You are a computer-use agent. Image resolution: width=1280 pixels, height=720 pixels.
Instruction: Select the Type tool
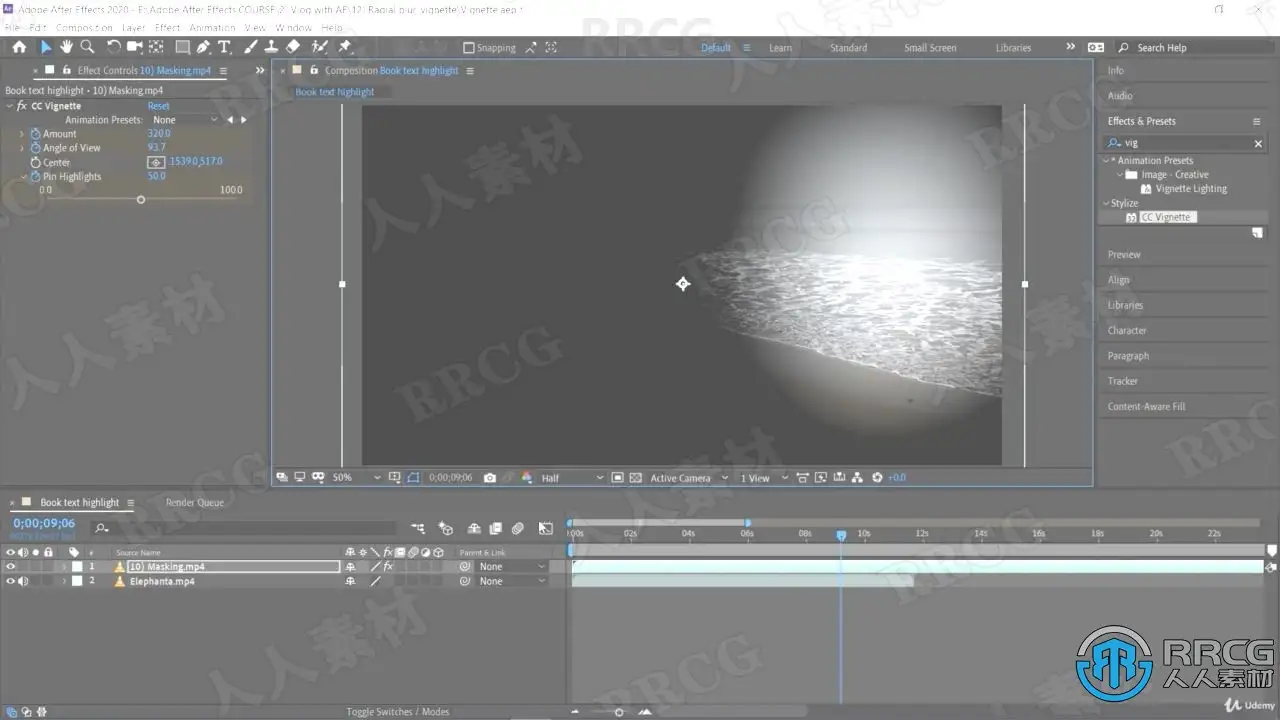click(224, 47)
